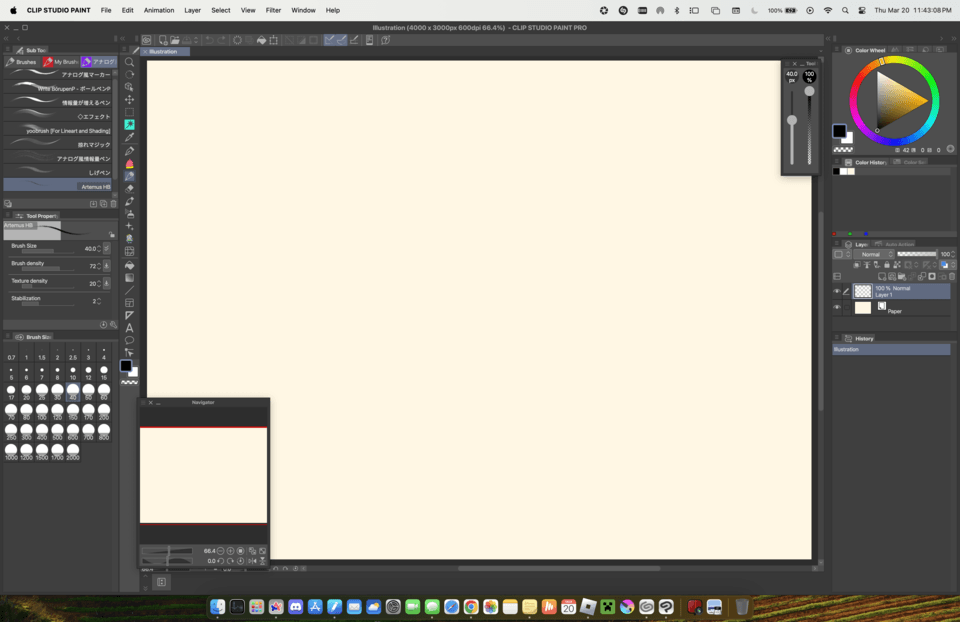Open Brush Size dynamics settings button
Screen dimensions: 960x622
107,249
